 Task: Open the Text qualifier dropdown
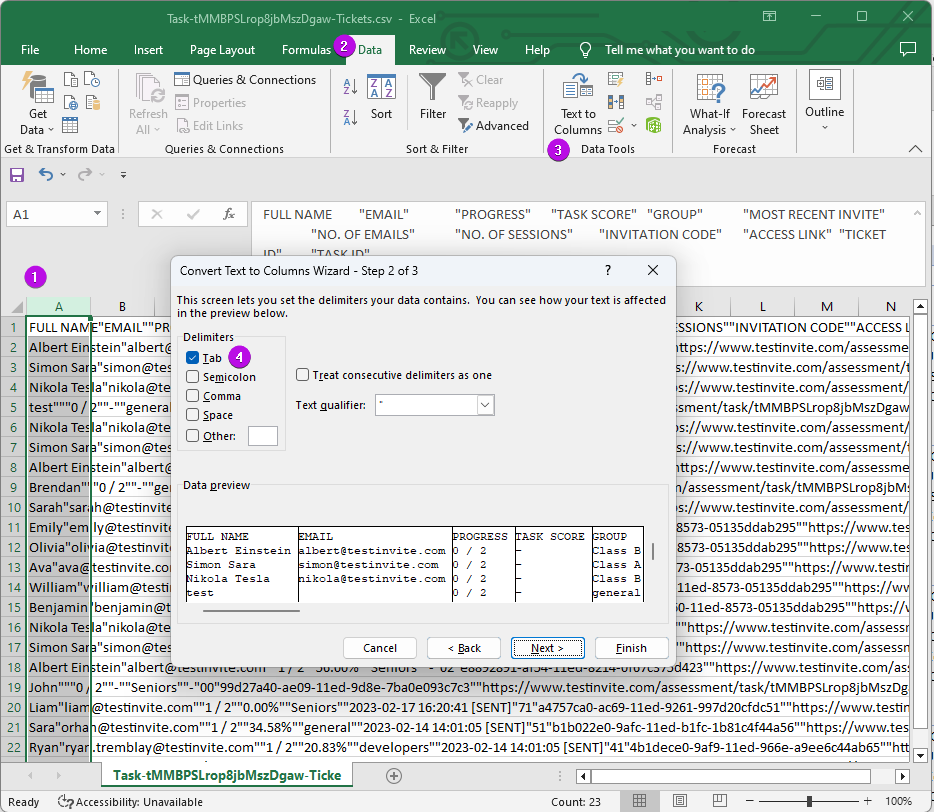point(485,405)
